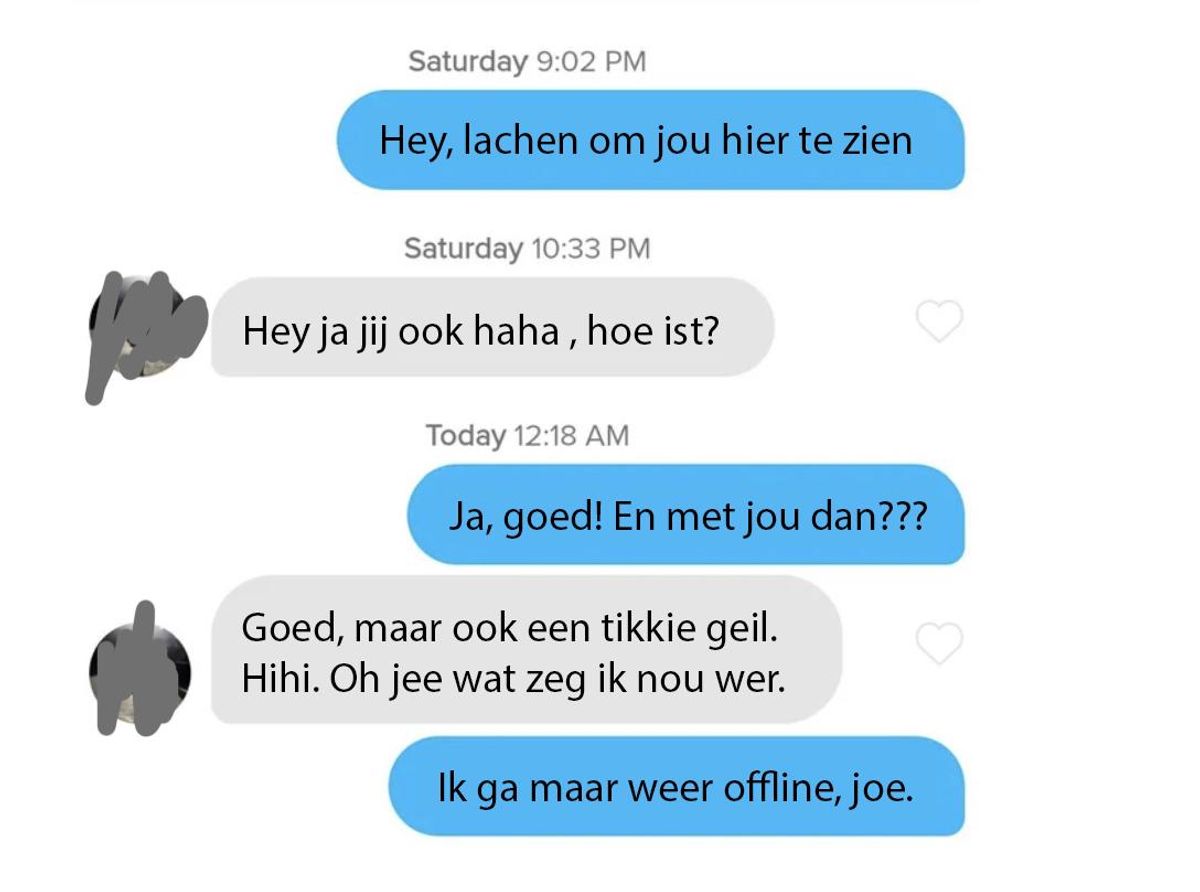Click the "Saturday 9:02 PM" timestamp
This screenshot has height=892, width=1200.
pos(527,61)
